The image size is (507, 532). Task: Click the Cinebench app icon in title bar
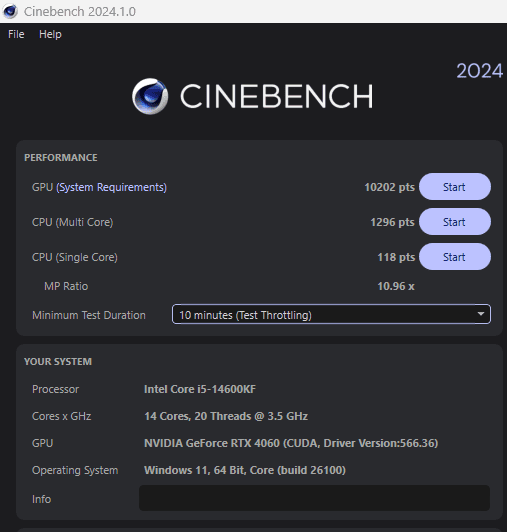coord(10,11)
